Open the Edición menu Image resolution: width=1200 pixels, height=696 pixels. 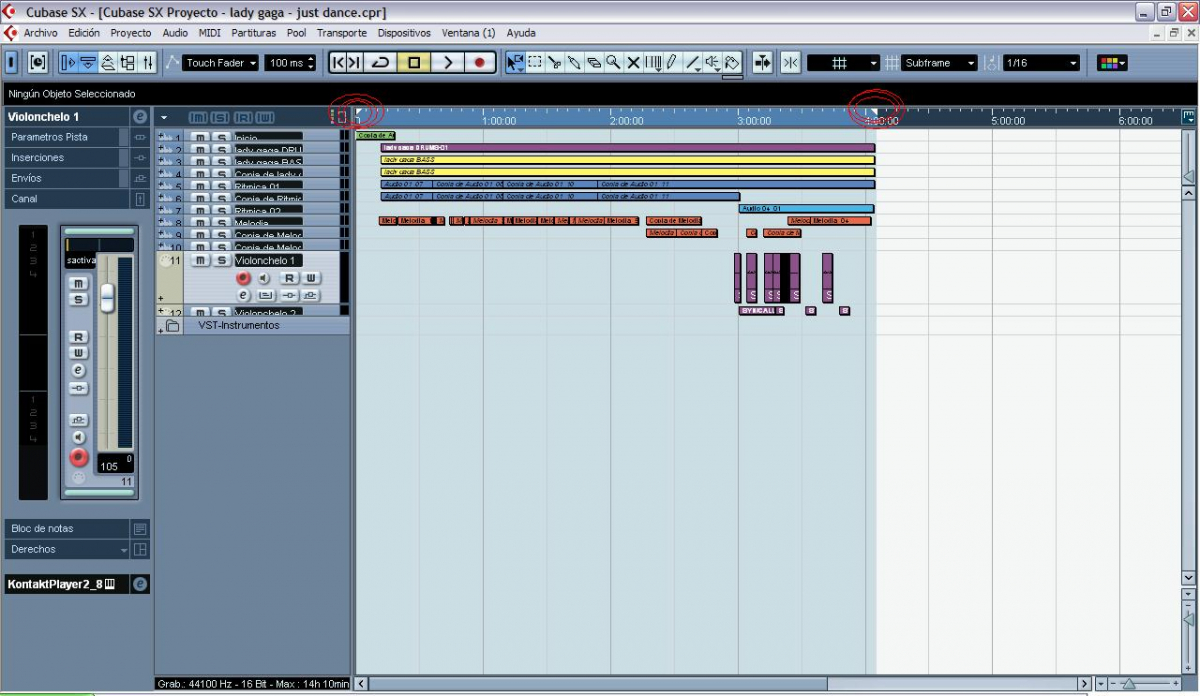point(84,33)
